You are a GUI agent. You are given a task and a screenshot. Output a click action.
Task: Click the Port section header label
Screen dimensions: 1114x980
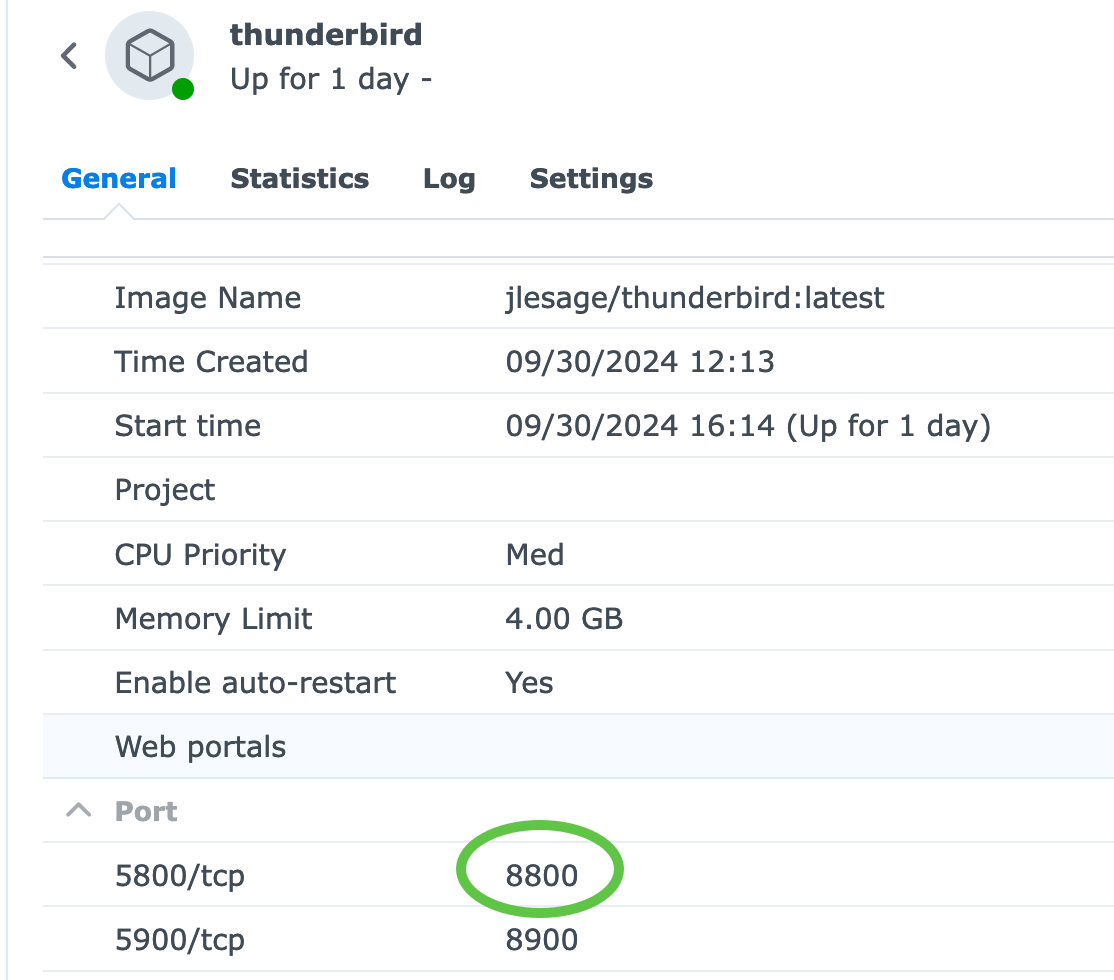[x=146, y=811]
